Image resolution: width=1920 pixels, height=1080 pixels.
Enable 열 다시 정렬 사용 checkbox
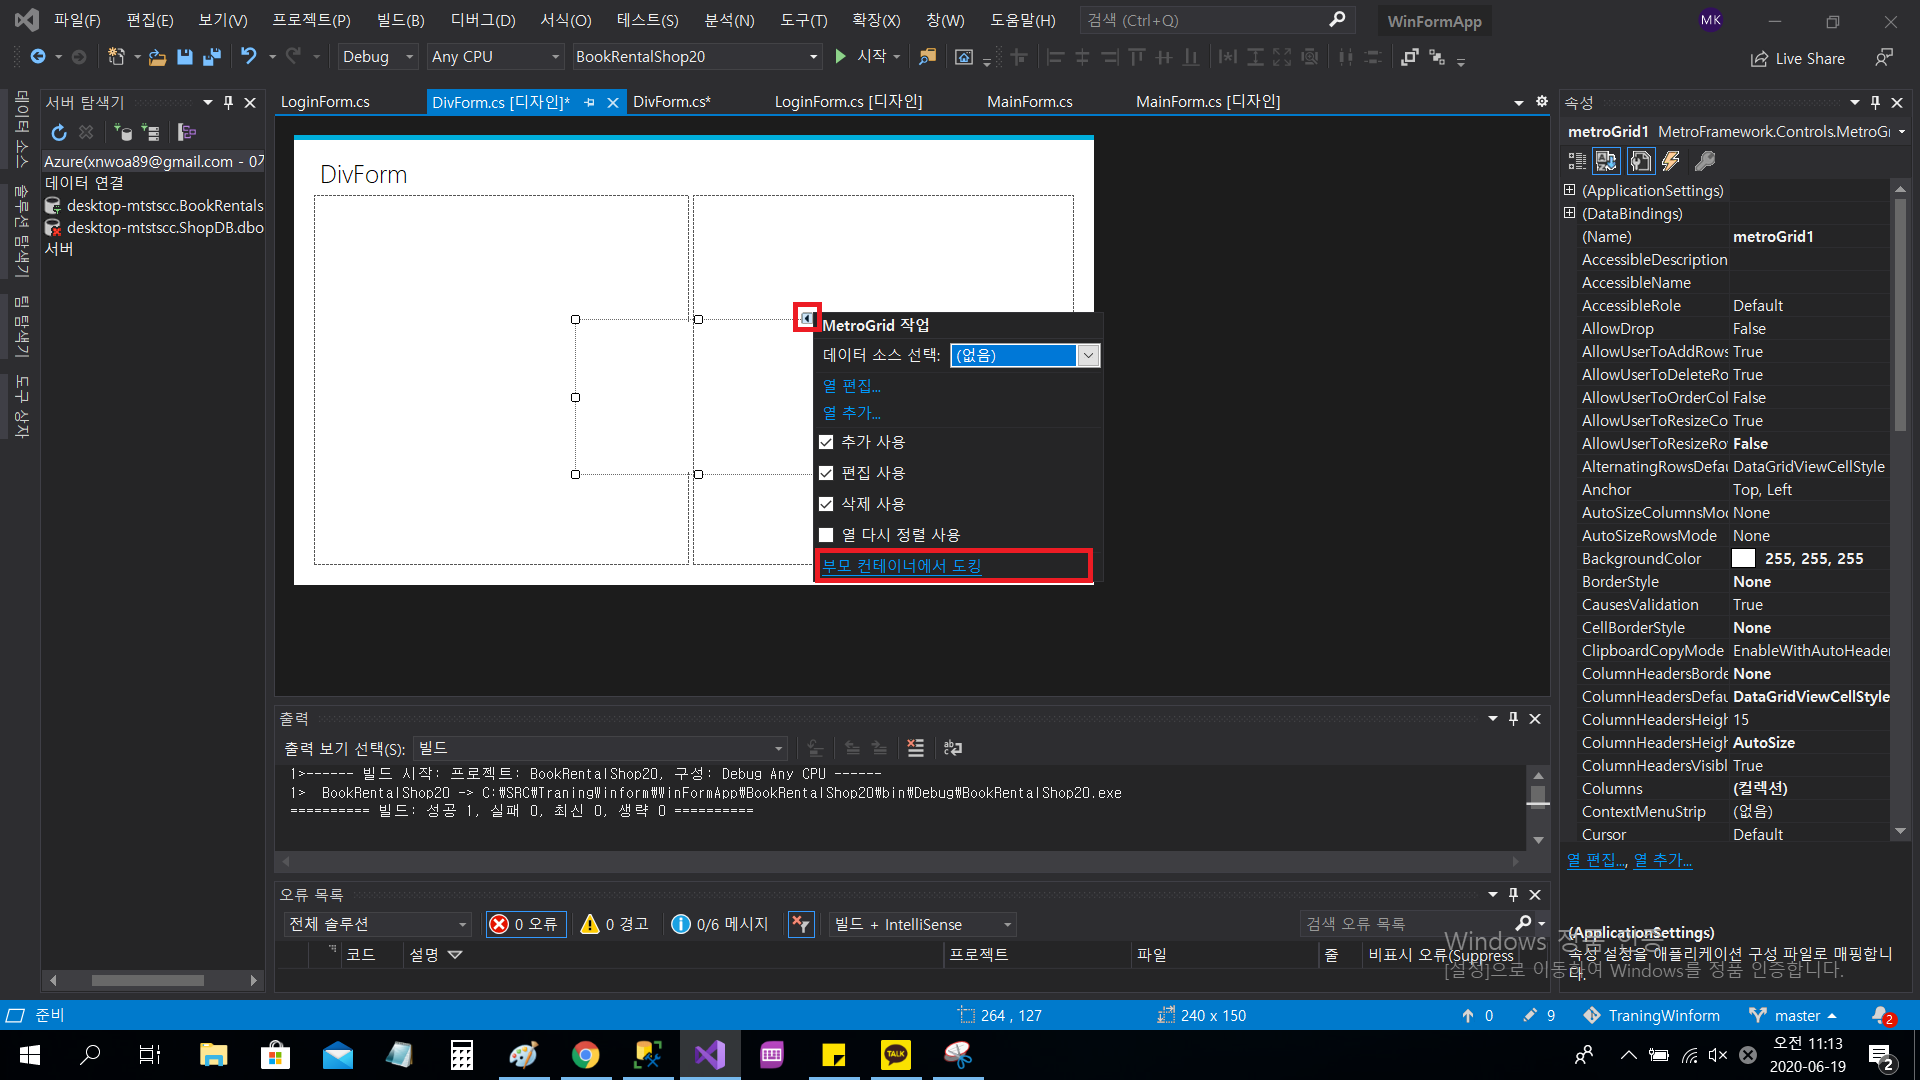coord(826,535)
